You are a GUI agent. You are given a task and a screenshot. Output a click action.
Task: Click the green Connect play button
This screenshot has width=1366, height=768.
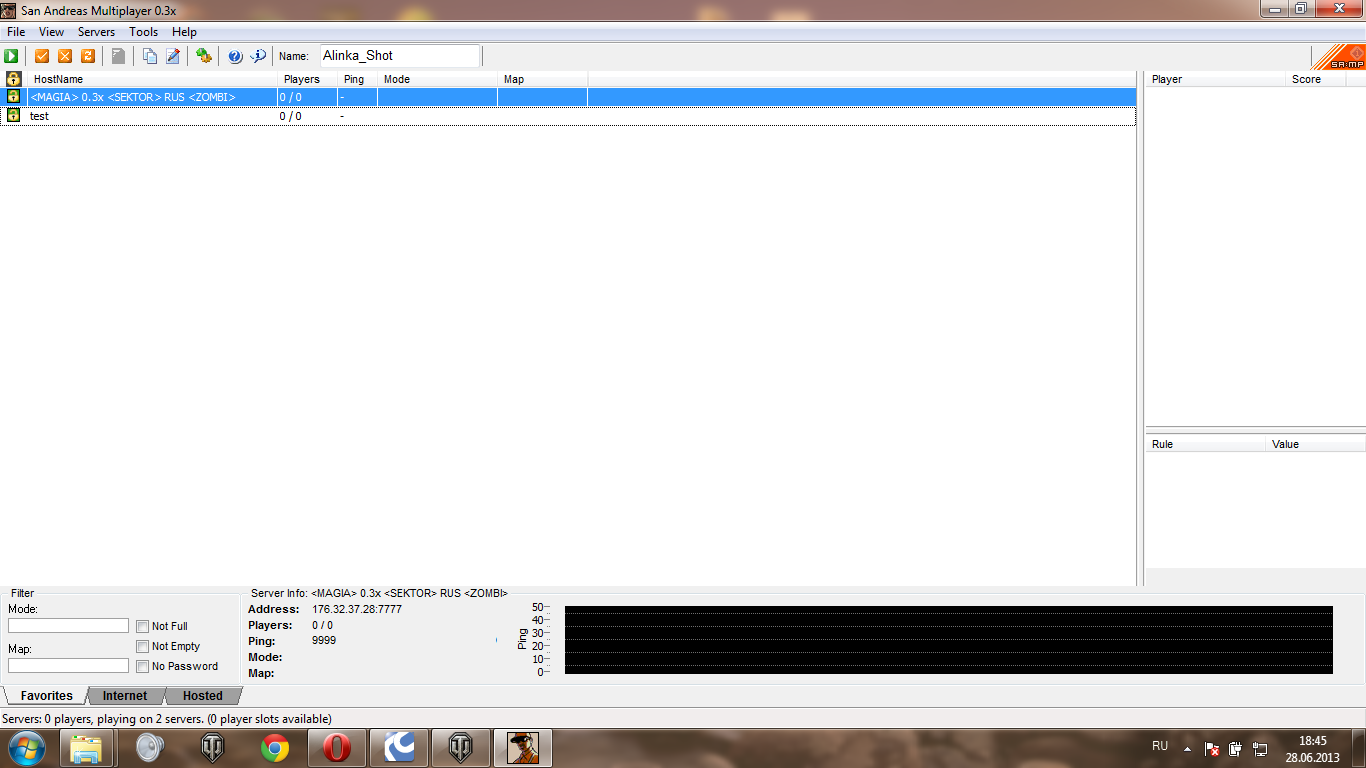[11, 56]
